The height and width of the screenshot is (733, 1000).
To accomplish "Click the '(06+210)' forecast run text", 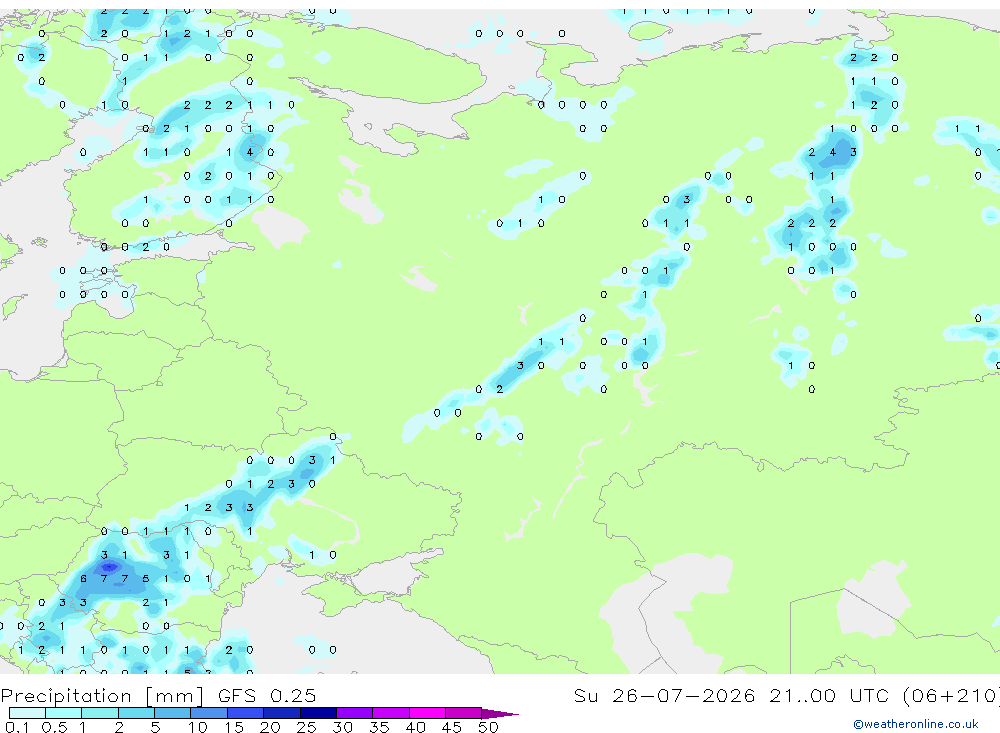I will 952,695.
